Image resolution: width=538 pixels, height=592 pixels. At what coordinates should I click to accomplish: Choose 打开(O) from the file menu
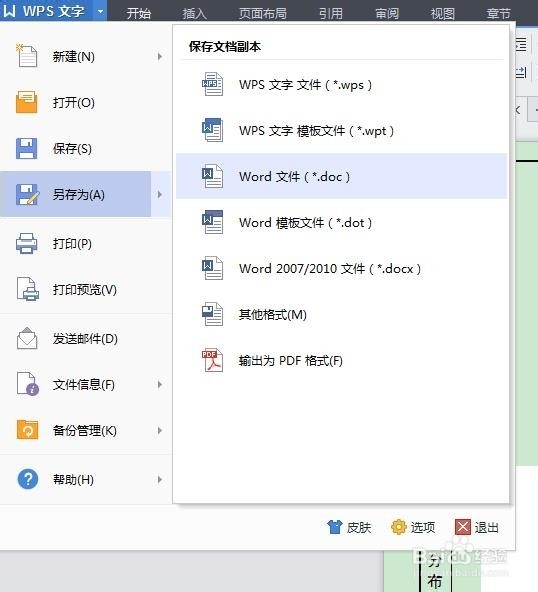(85, 102)
